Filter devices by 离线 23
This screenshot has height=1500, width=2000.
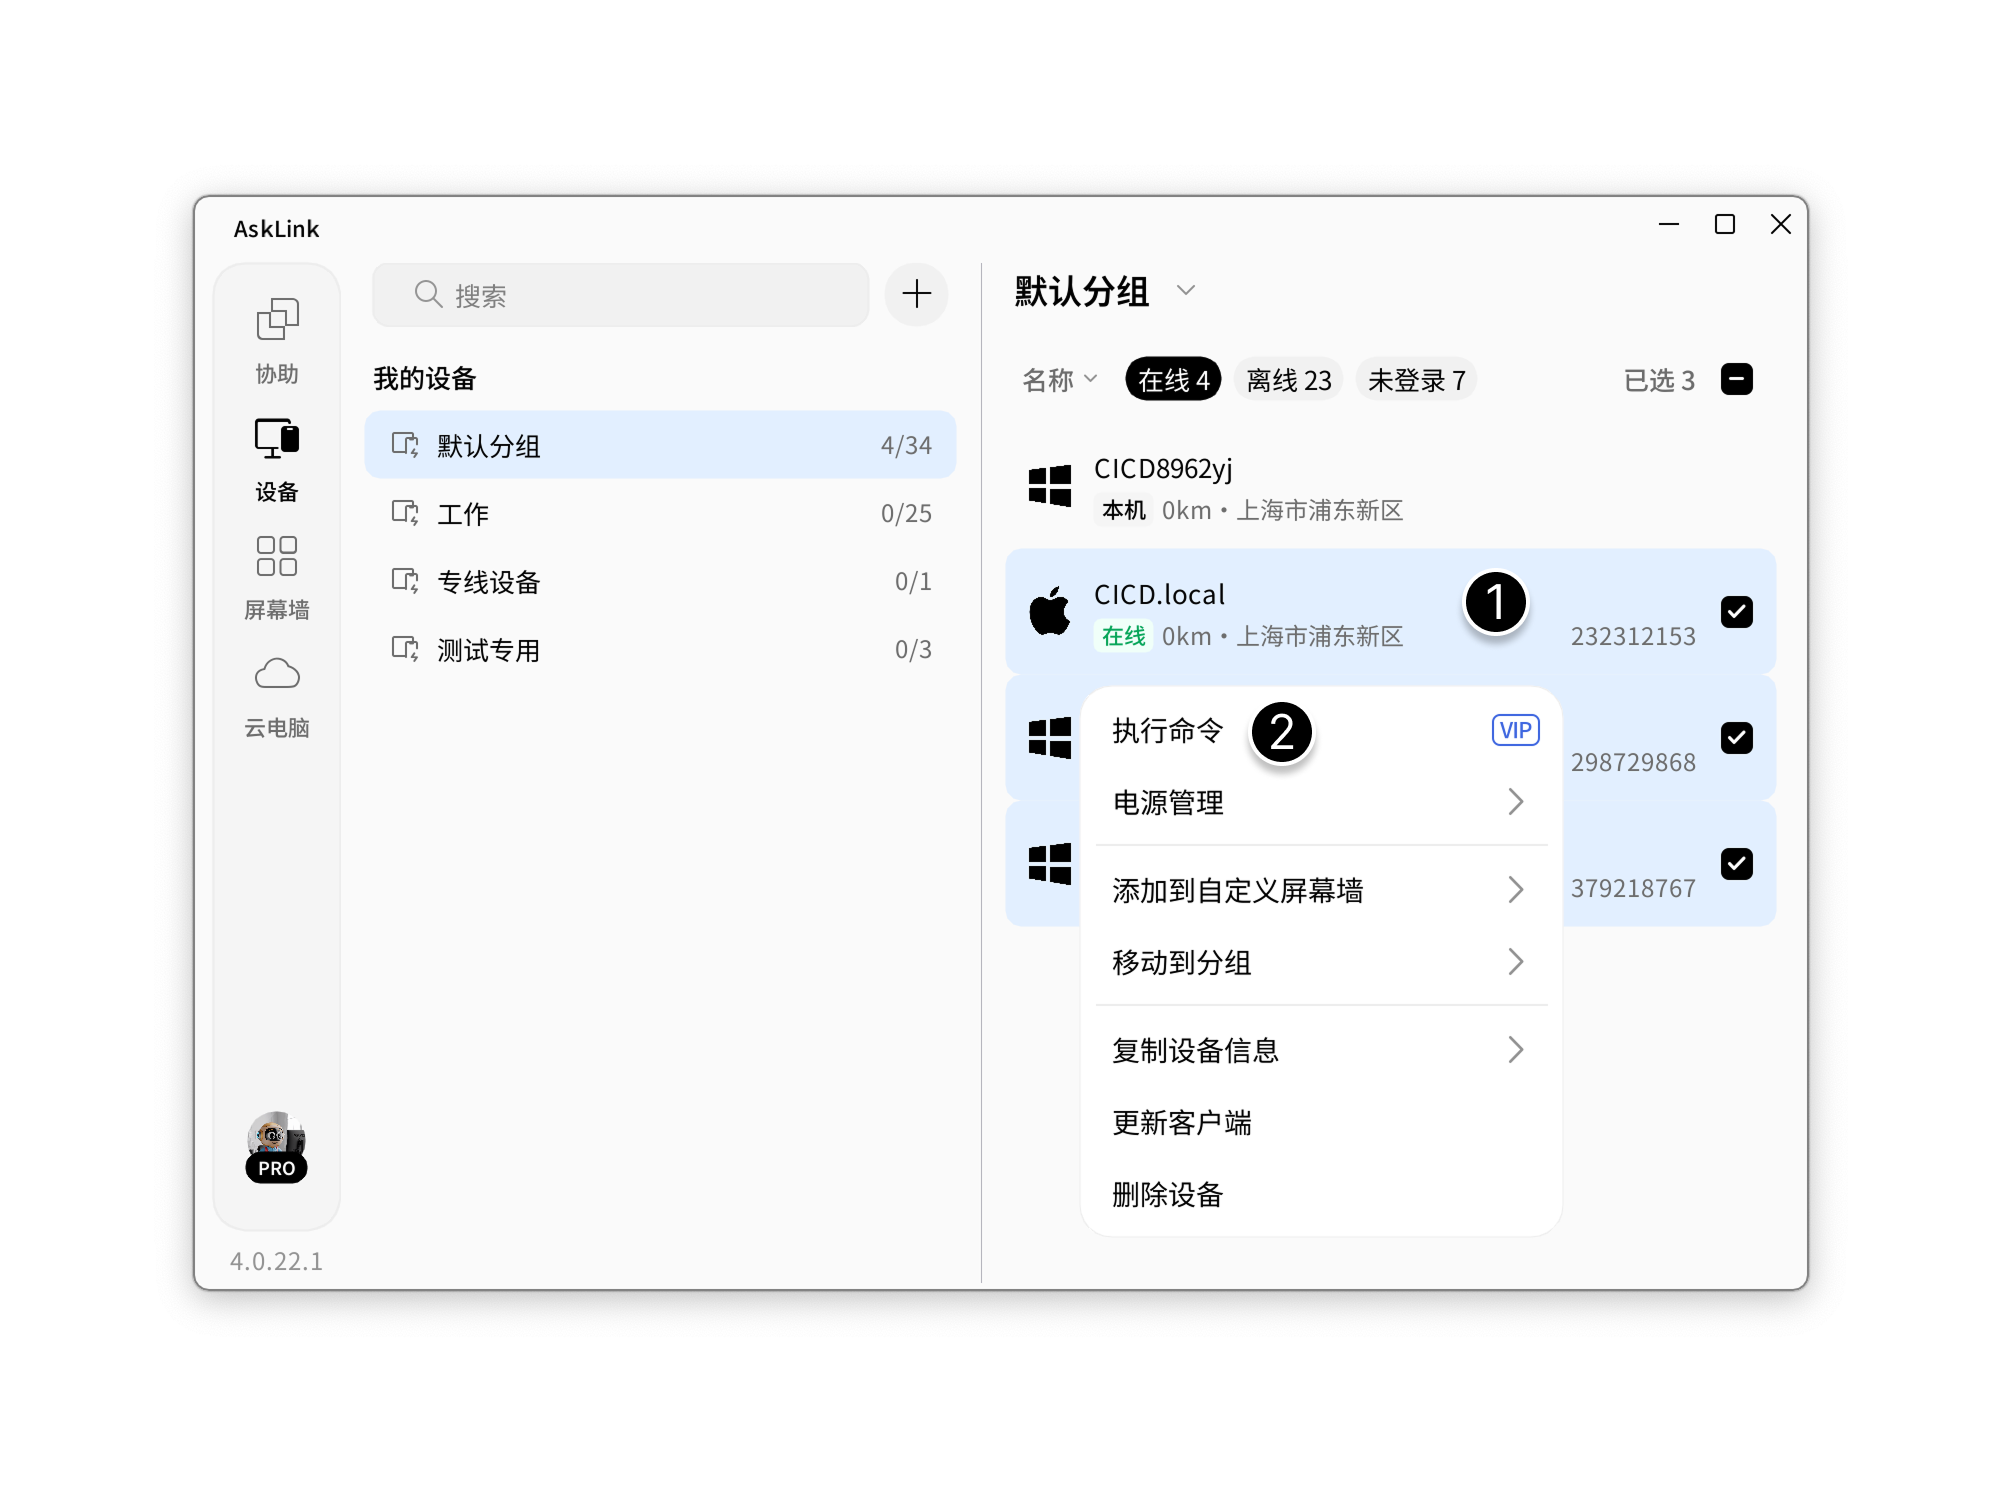click(1286, 379)
